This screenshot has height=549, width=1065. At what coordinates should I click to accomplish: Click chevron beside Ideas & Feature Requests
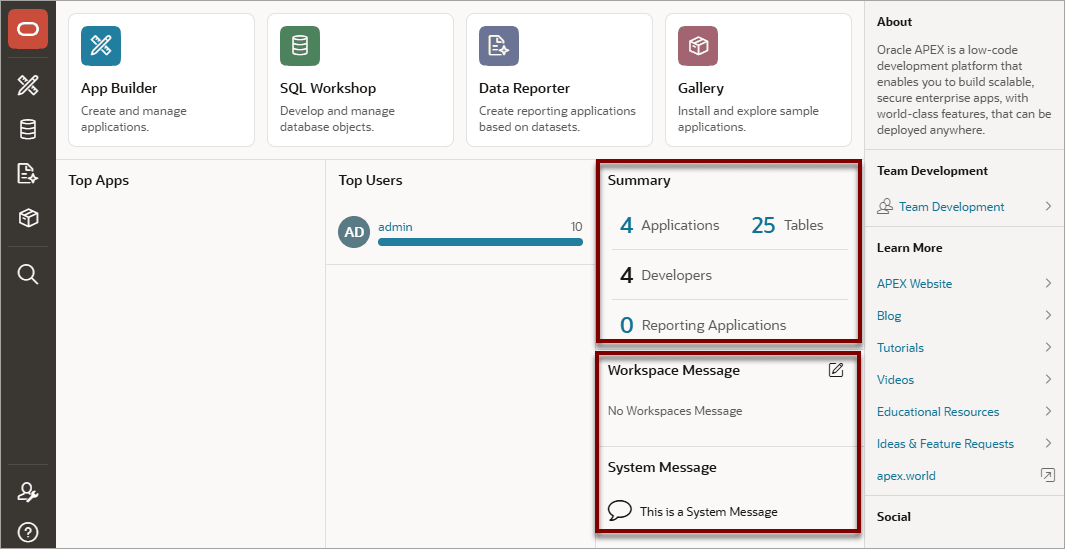point(1049,443)
